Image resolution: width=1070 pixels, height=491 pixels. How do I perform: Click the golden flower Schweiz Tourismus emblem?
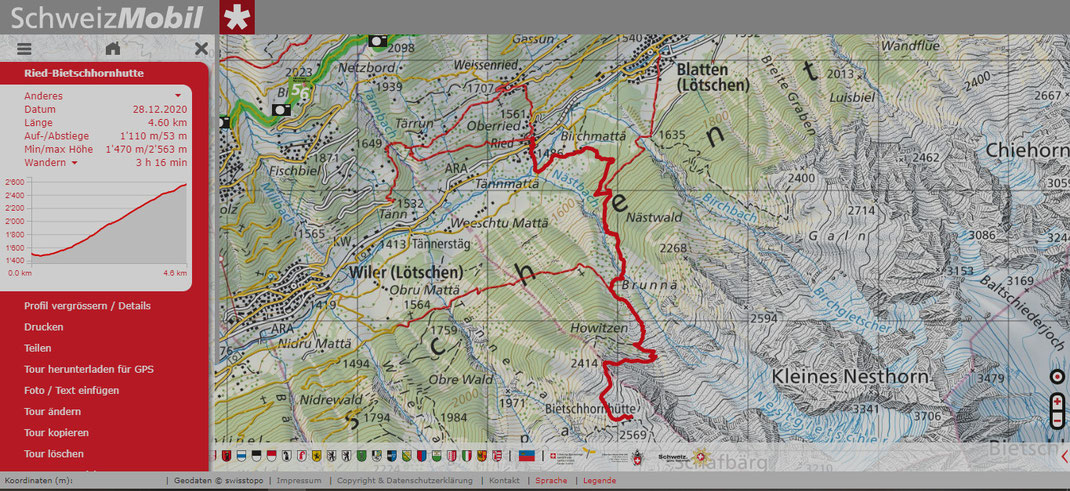click(701, 457)
